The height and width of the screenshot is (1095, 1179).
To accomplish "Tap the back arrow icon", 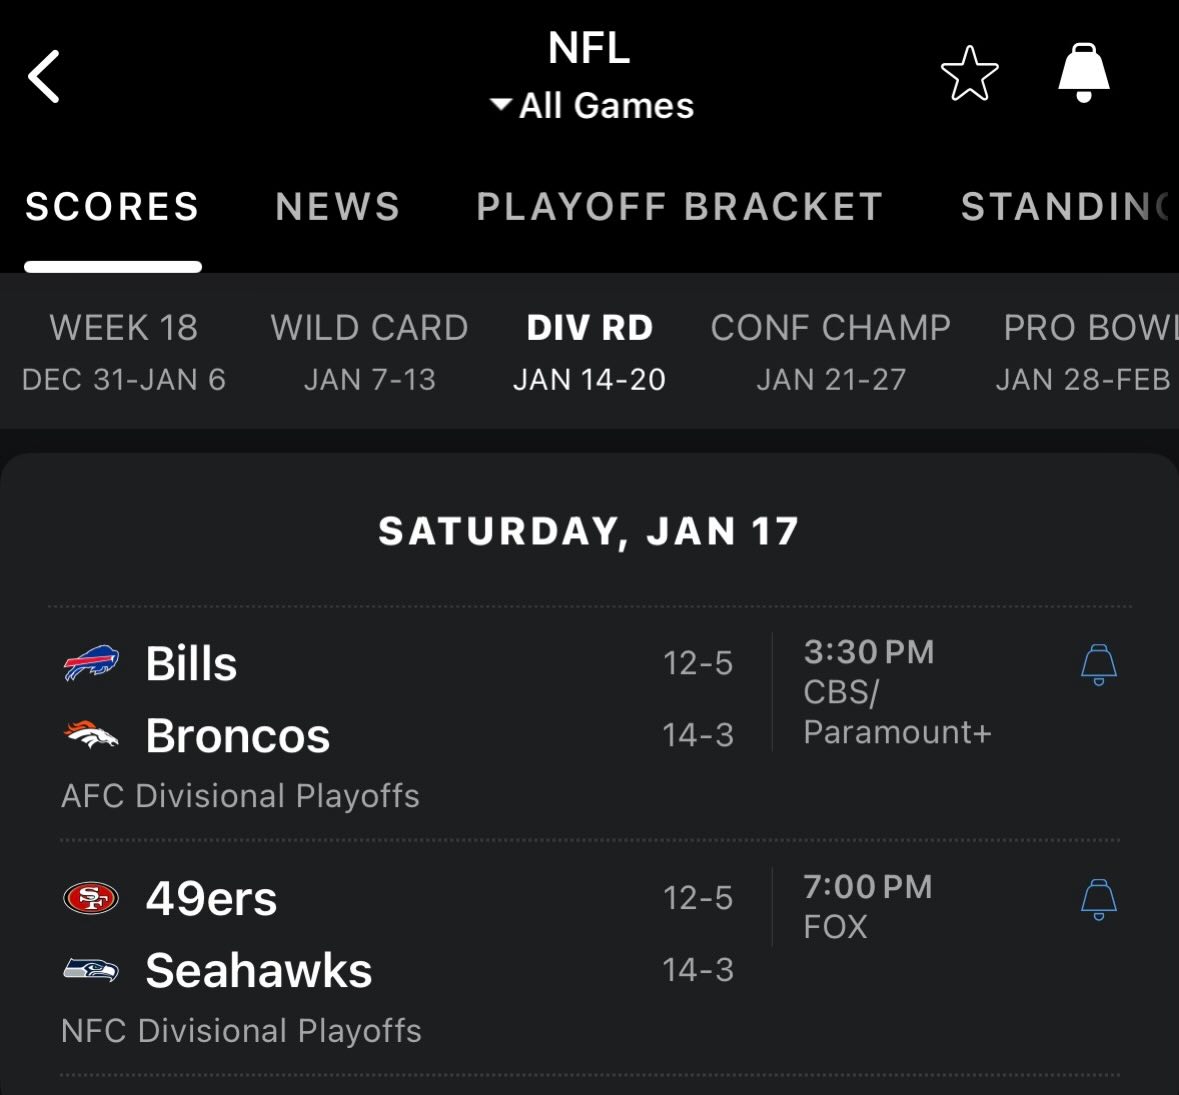I will pos(44,76).
